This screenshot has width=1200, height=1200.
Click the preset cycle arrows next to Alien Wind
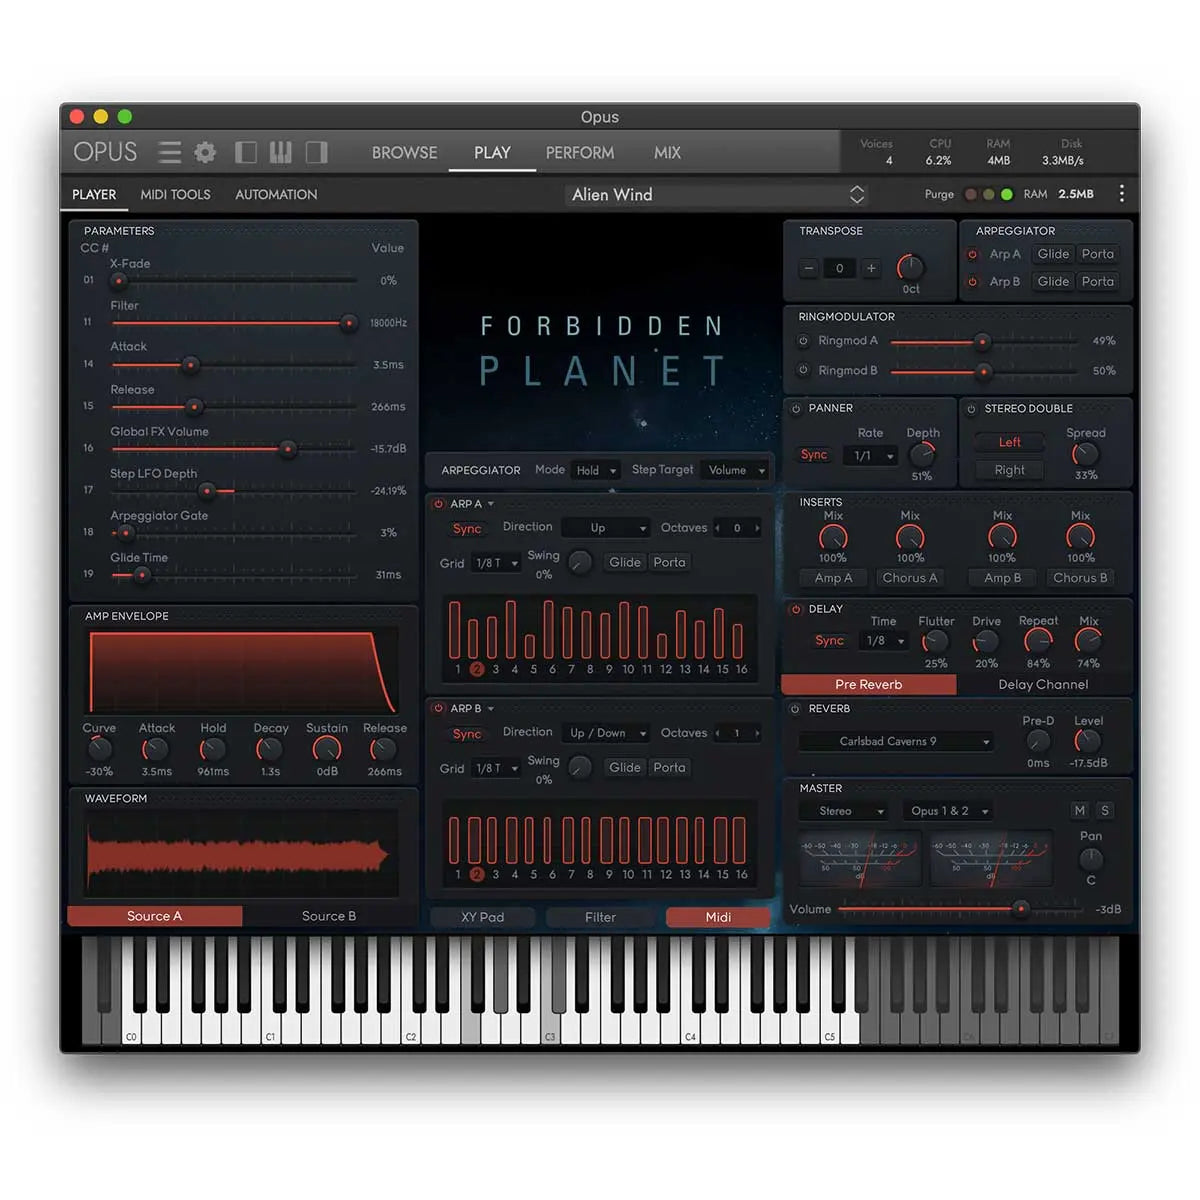(857, 194)
